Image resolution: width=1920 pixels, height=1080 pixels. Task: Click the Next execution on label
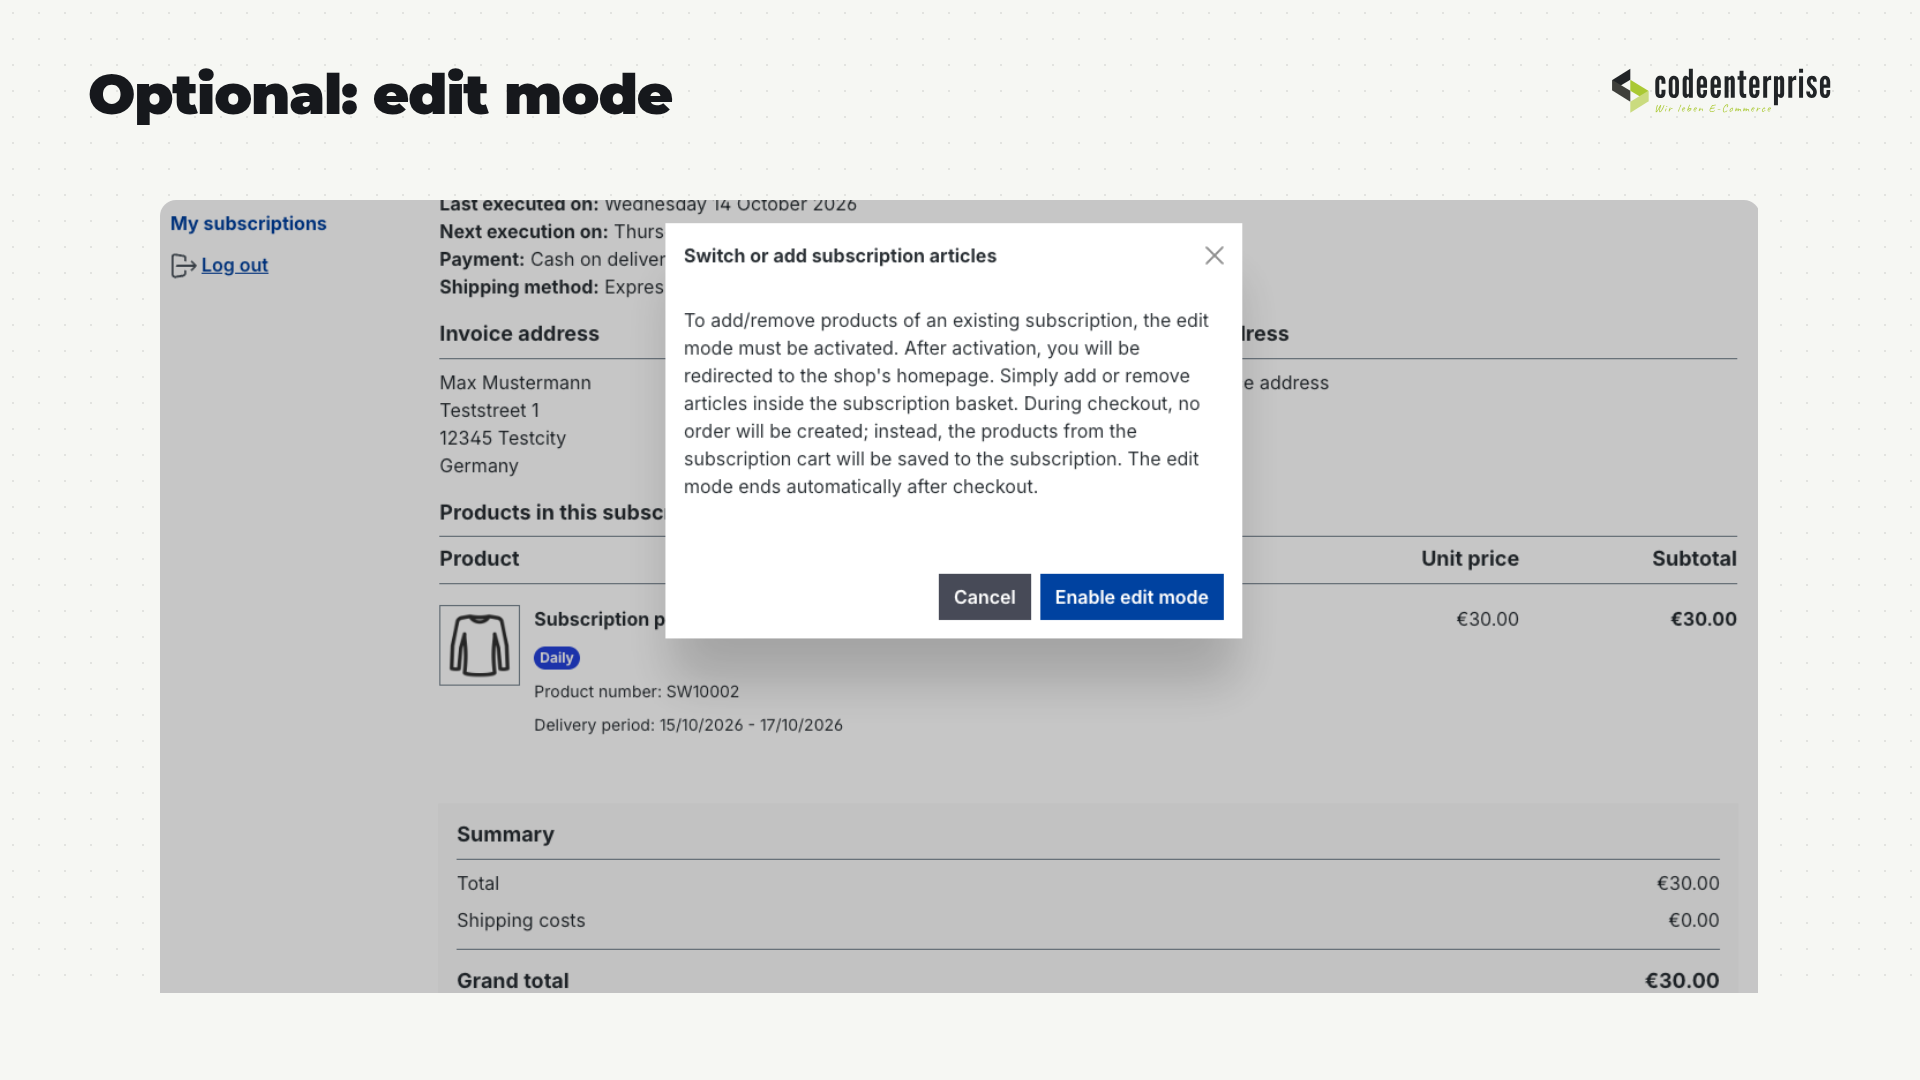(523, 232)
